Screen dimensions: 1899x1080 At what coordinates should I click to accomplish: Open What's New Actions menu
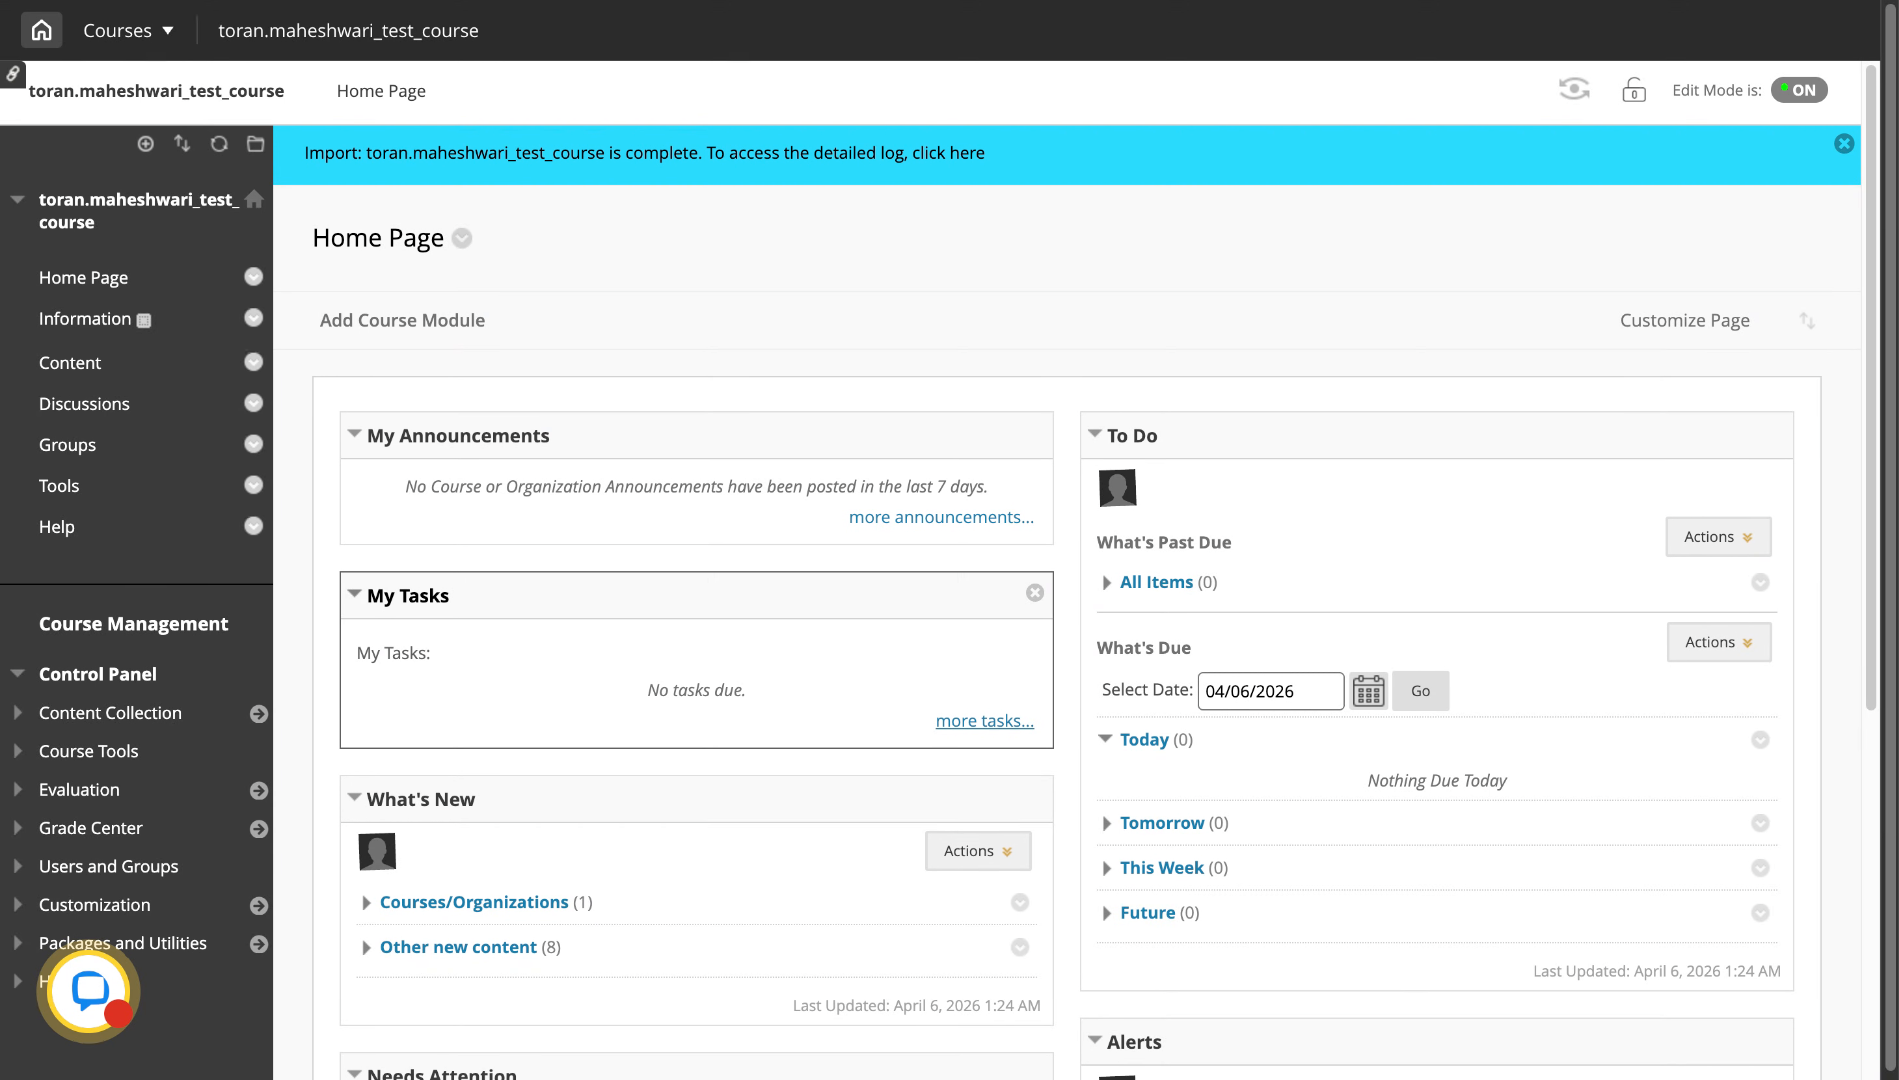pos(978,851)
